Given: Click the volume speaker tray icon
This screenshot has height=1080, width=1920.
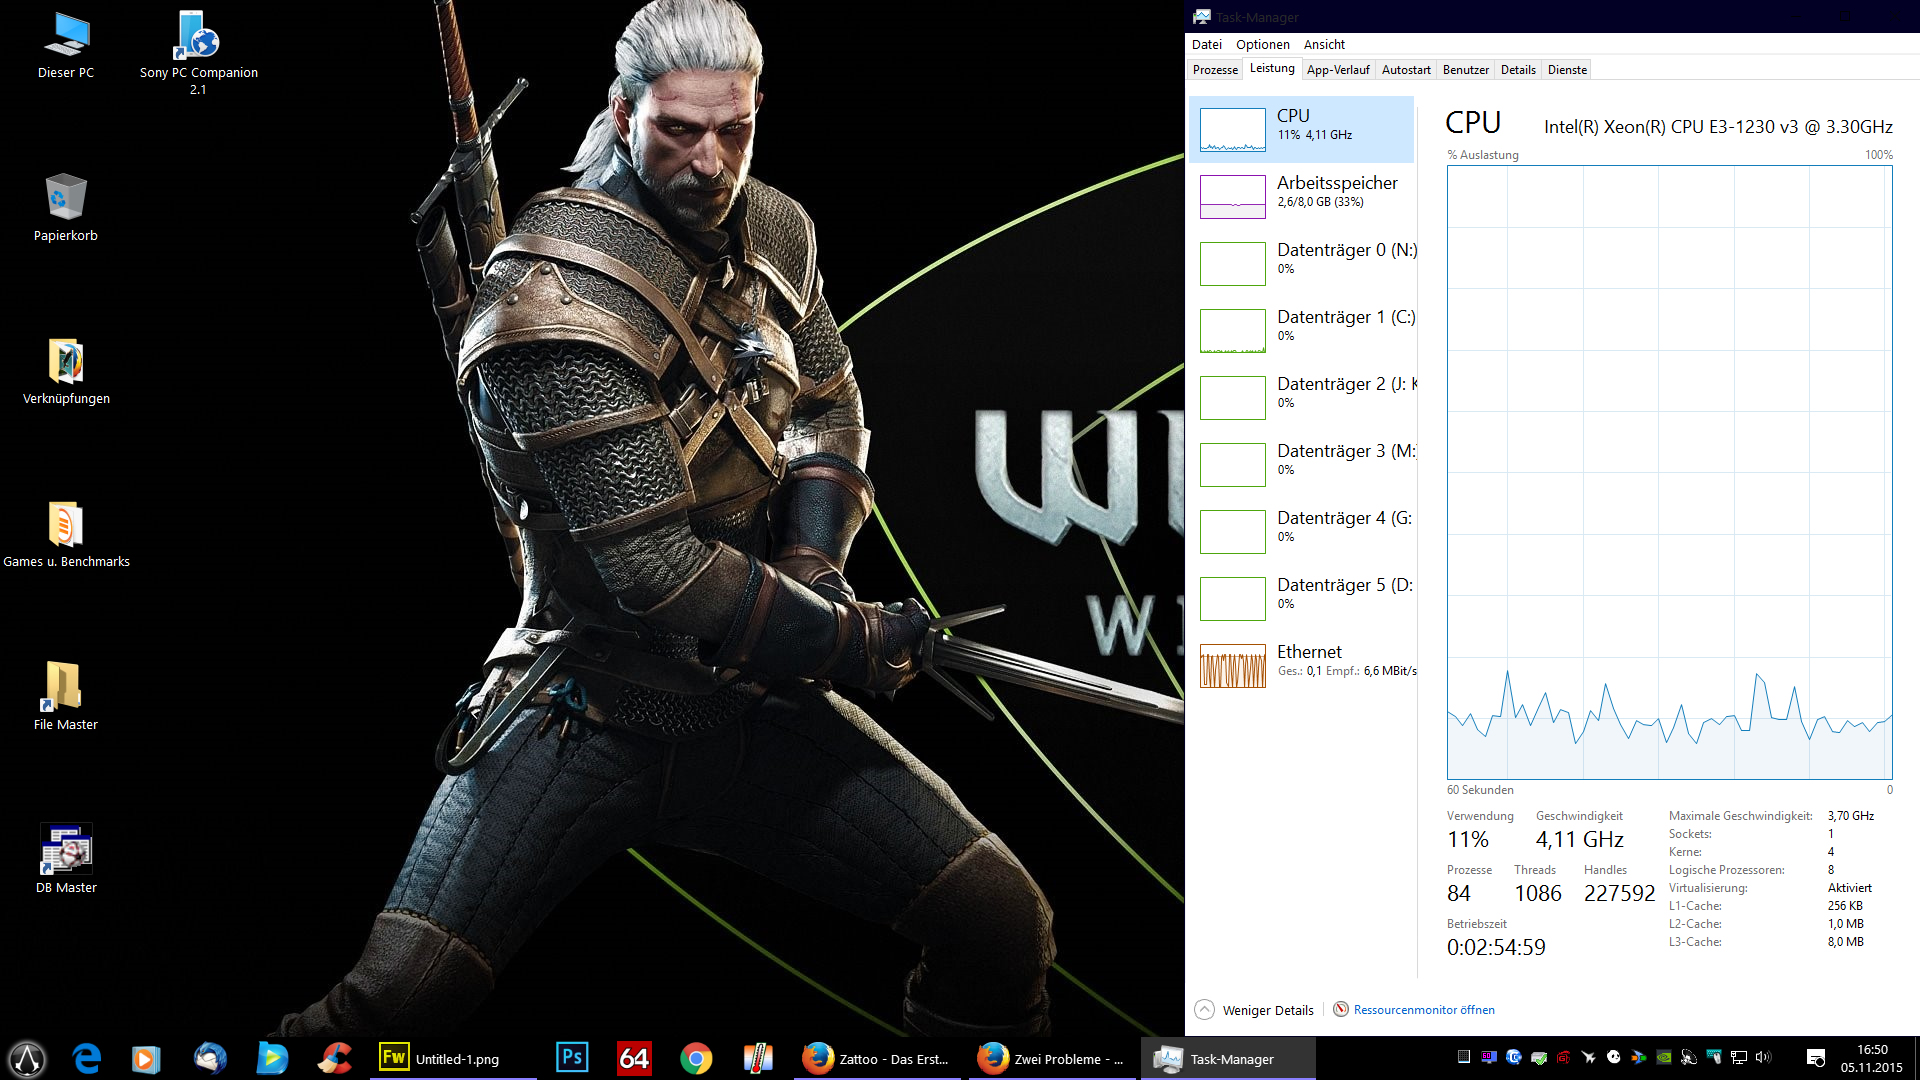Looking at the screenshot, I should click(x=1763, y=1057).
